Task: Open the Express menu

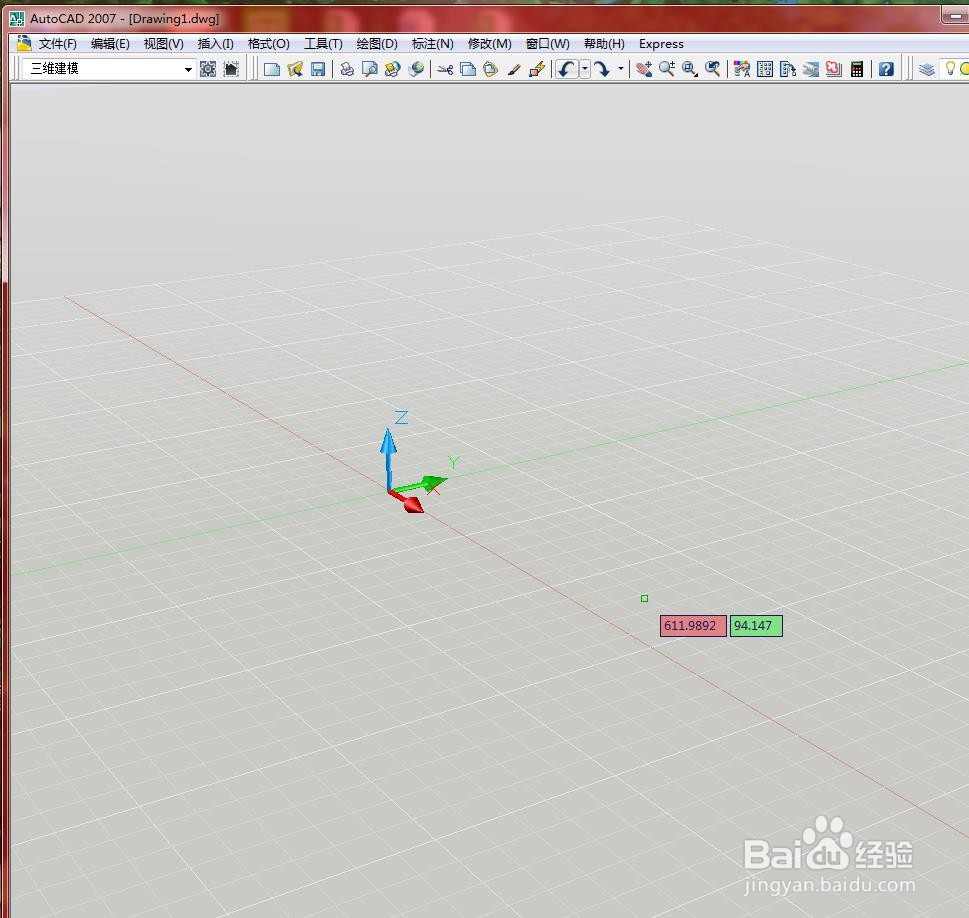Action: point(661,44)
